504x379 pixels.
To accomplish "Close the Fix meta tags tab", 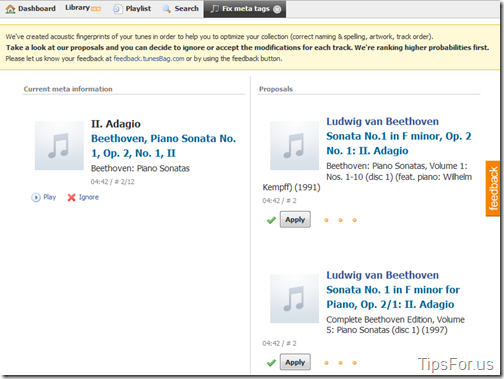I will coord(277,9).
